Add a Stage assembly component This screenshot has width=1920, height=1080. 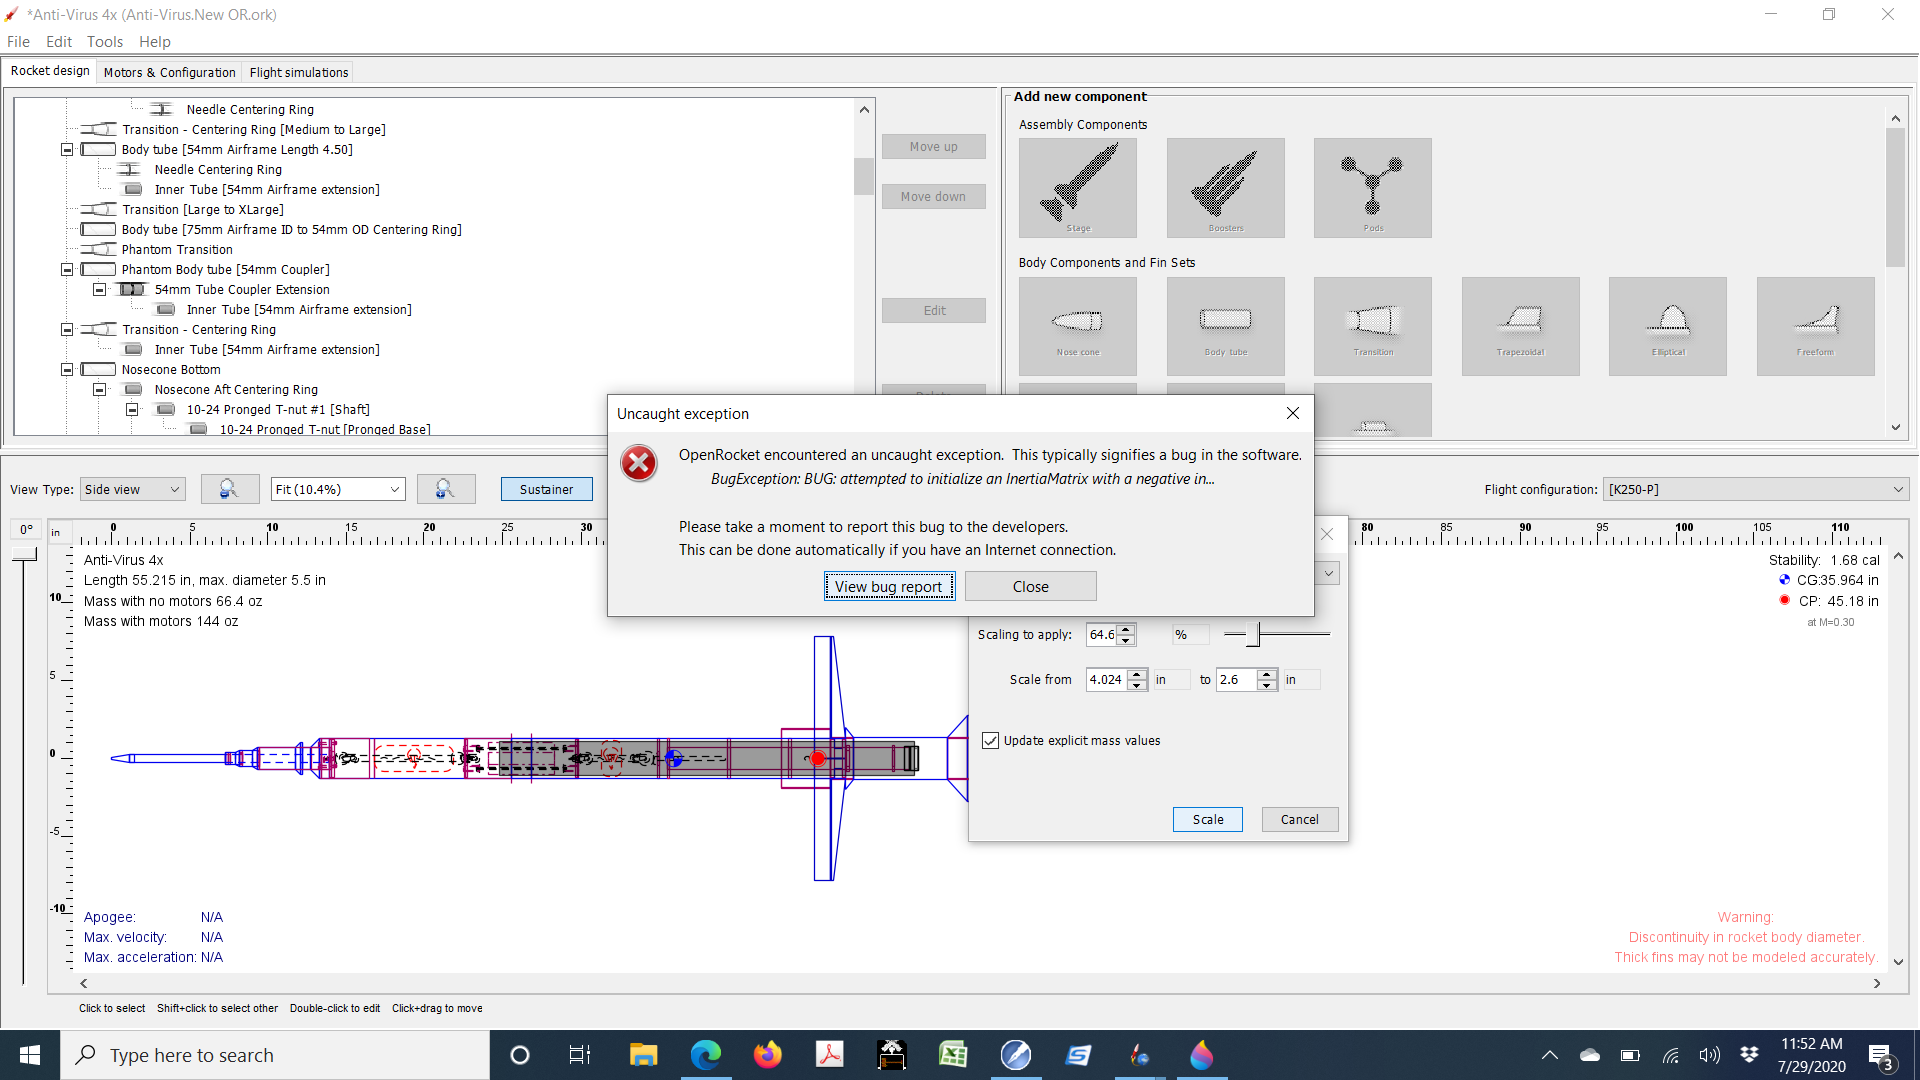coord(1077,188)
